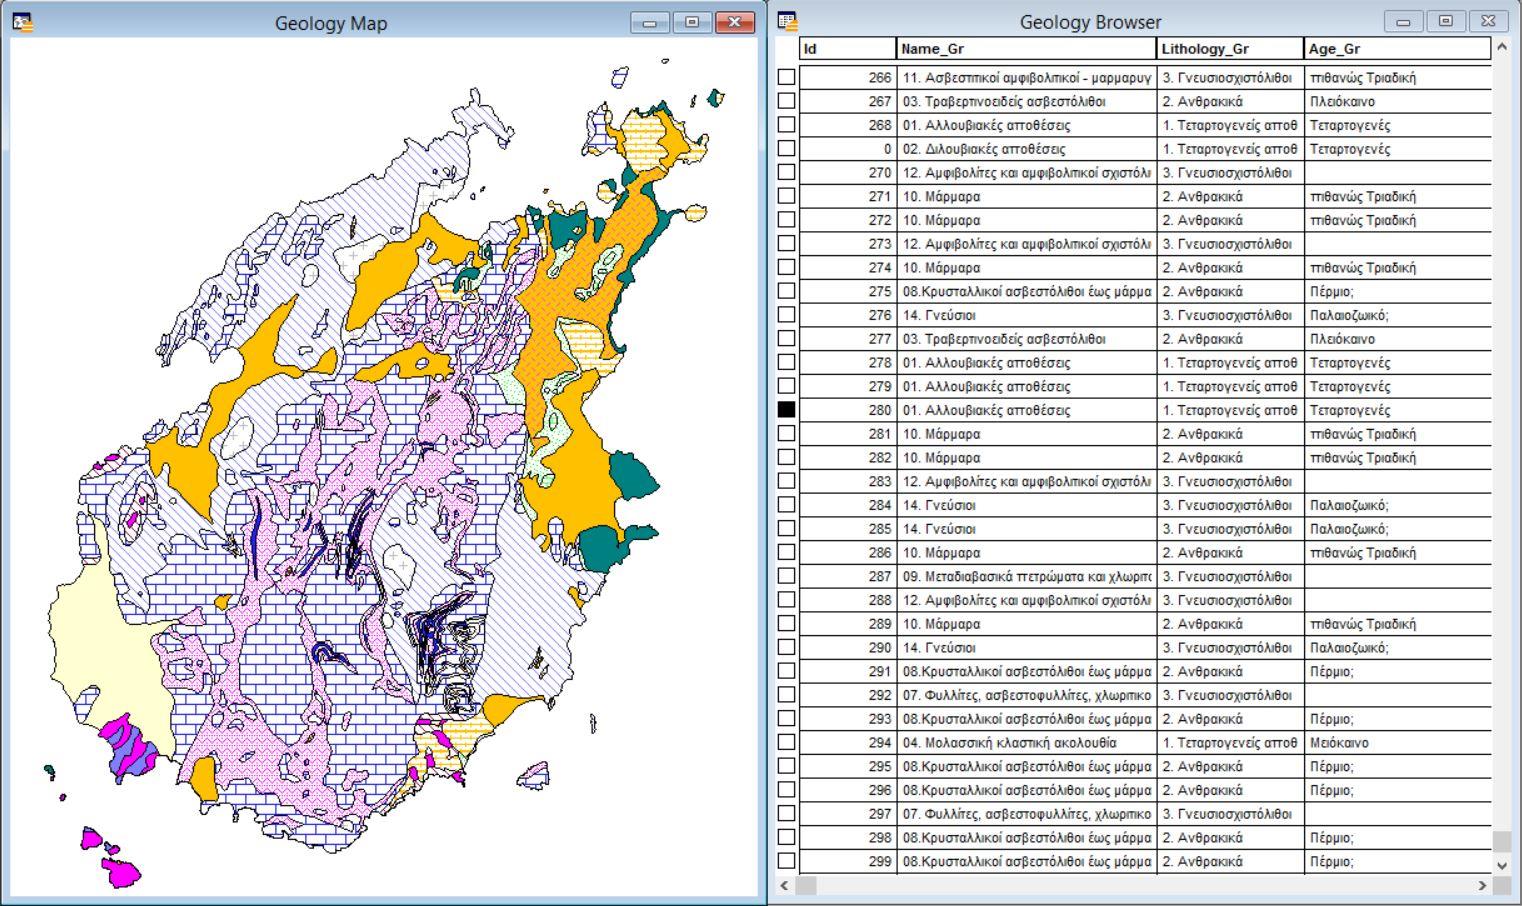Click the '11. Ασβεστιτικοί αμφιβολιτικοί' name cell

coord(1026,77)
